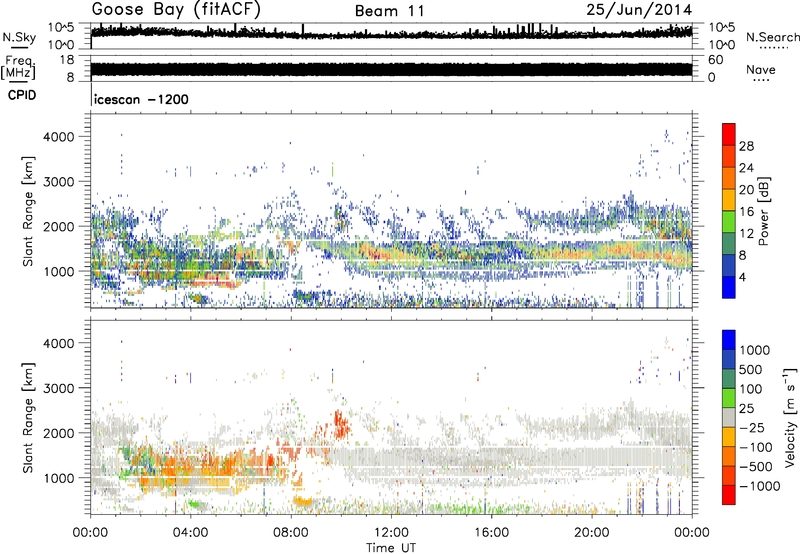Click the red bottom segment of the velocity colorbar
This screenshot has width=800, height=554.
point(729,495)
